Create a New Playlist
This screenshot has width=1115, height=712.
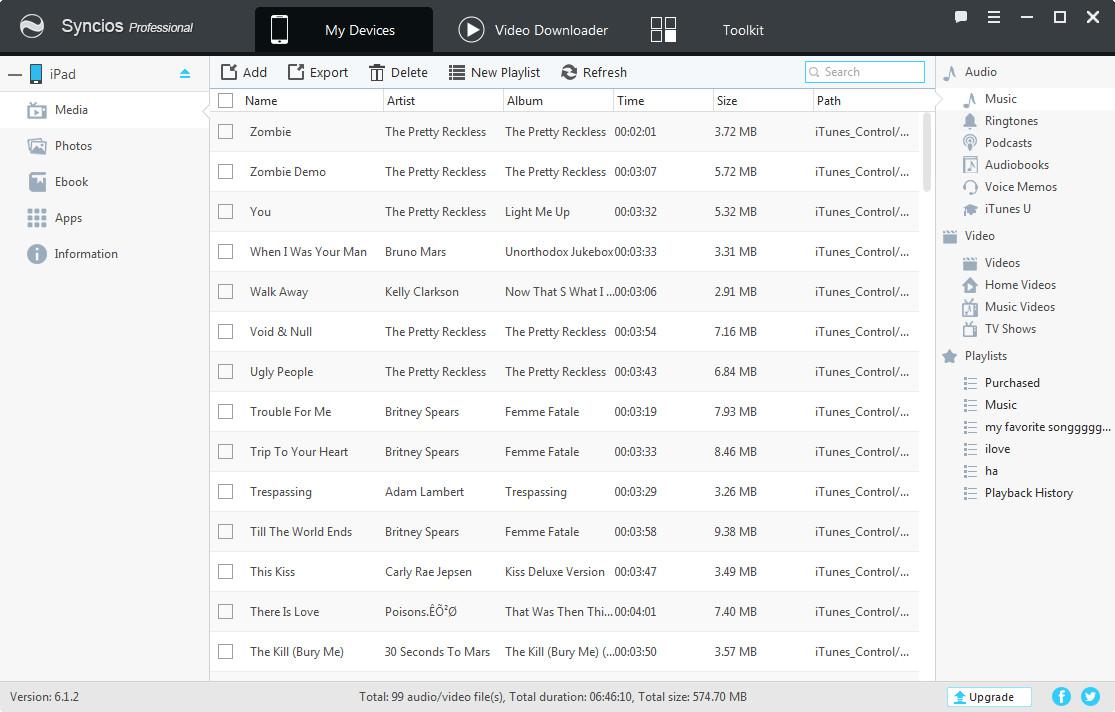click(494, 73)
